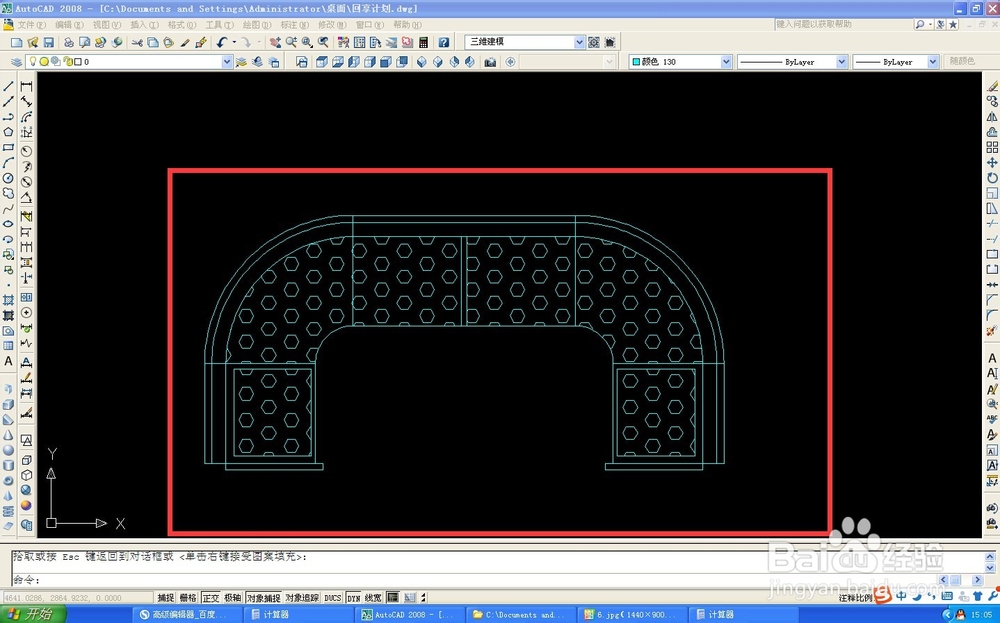Image resolution: width=1000 pixels, height=623 pixels.
Task: Toggle DUCS dynamic UCS
Action: (x=333, y=597)
